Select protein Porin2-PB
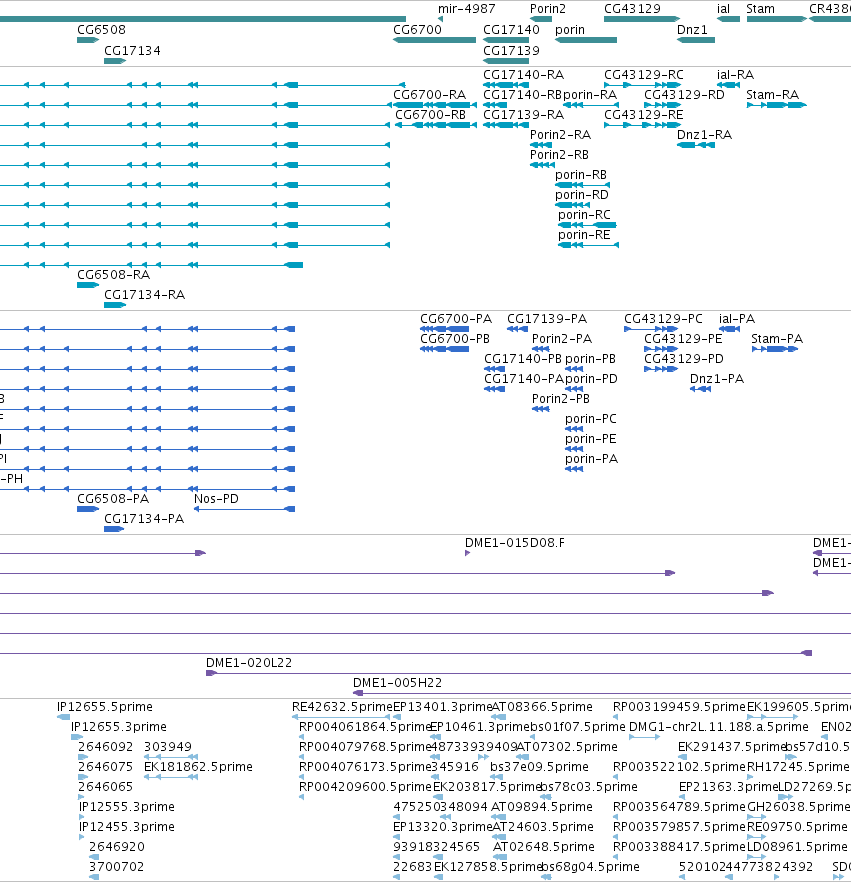 point(541,409)
